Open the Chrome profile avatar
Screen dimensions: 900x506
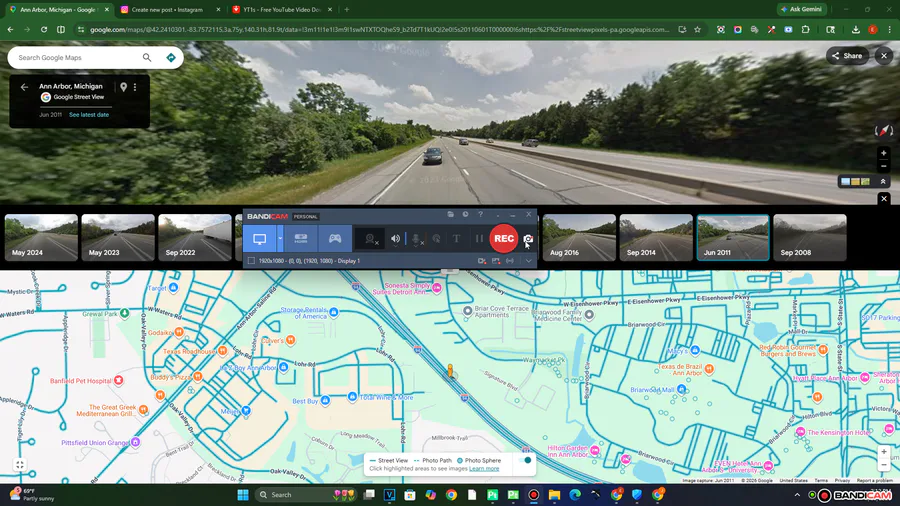(x=873, y=29)
